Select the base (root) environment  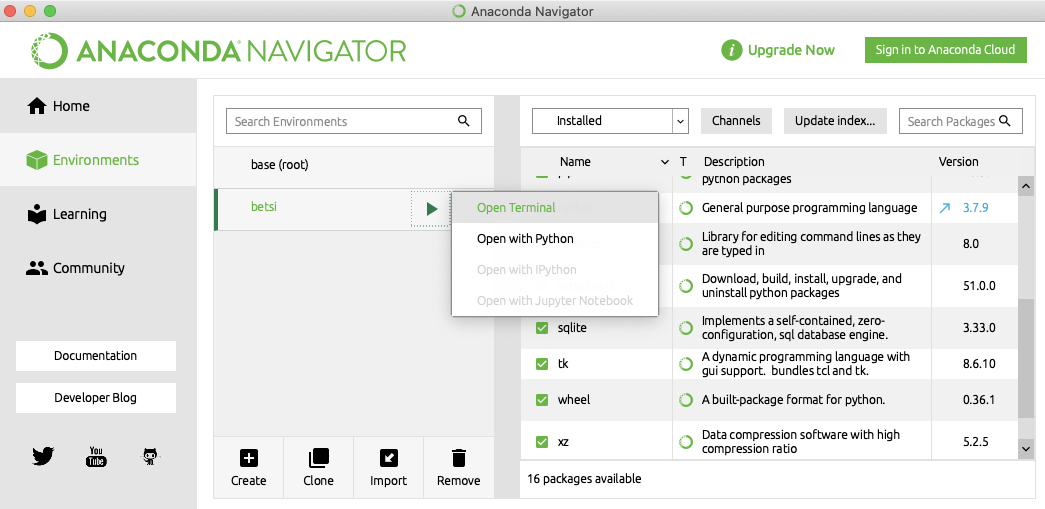coord(354,165)
